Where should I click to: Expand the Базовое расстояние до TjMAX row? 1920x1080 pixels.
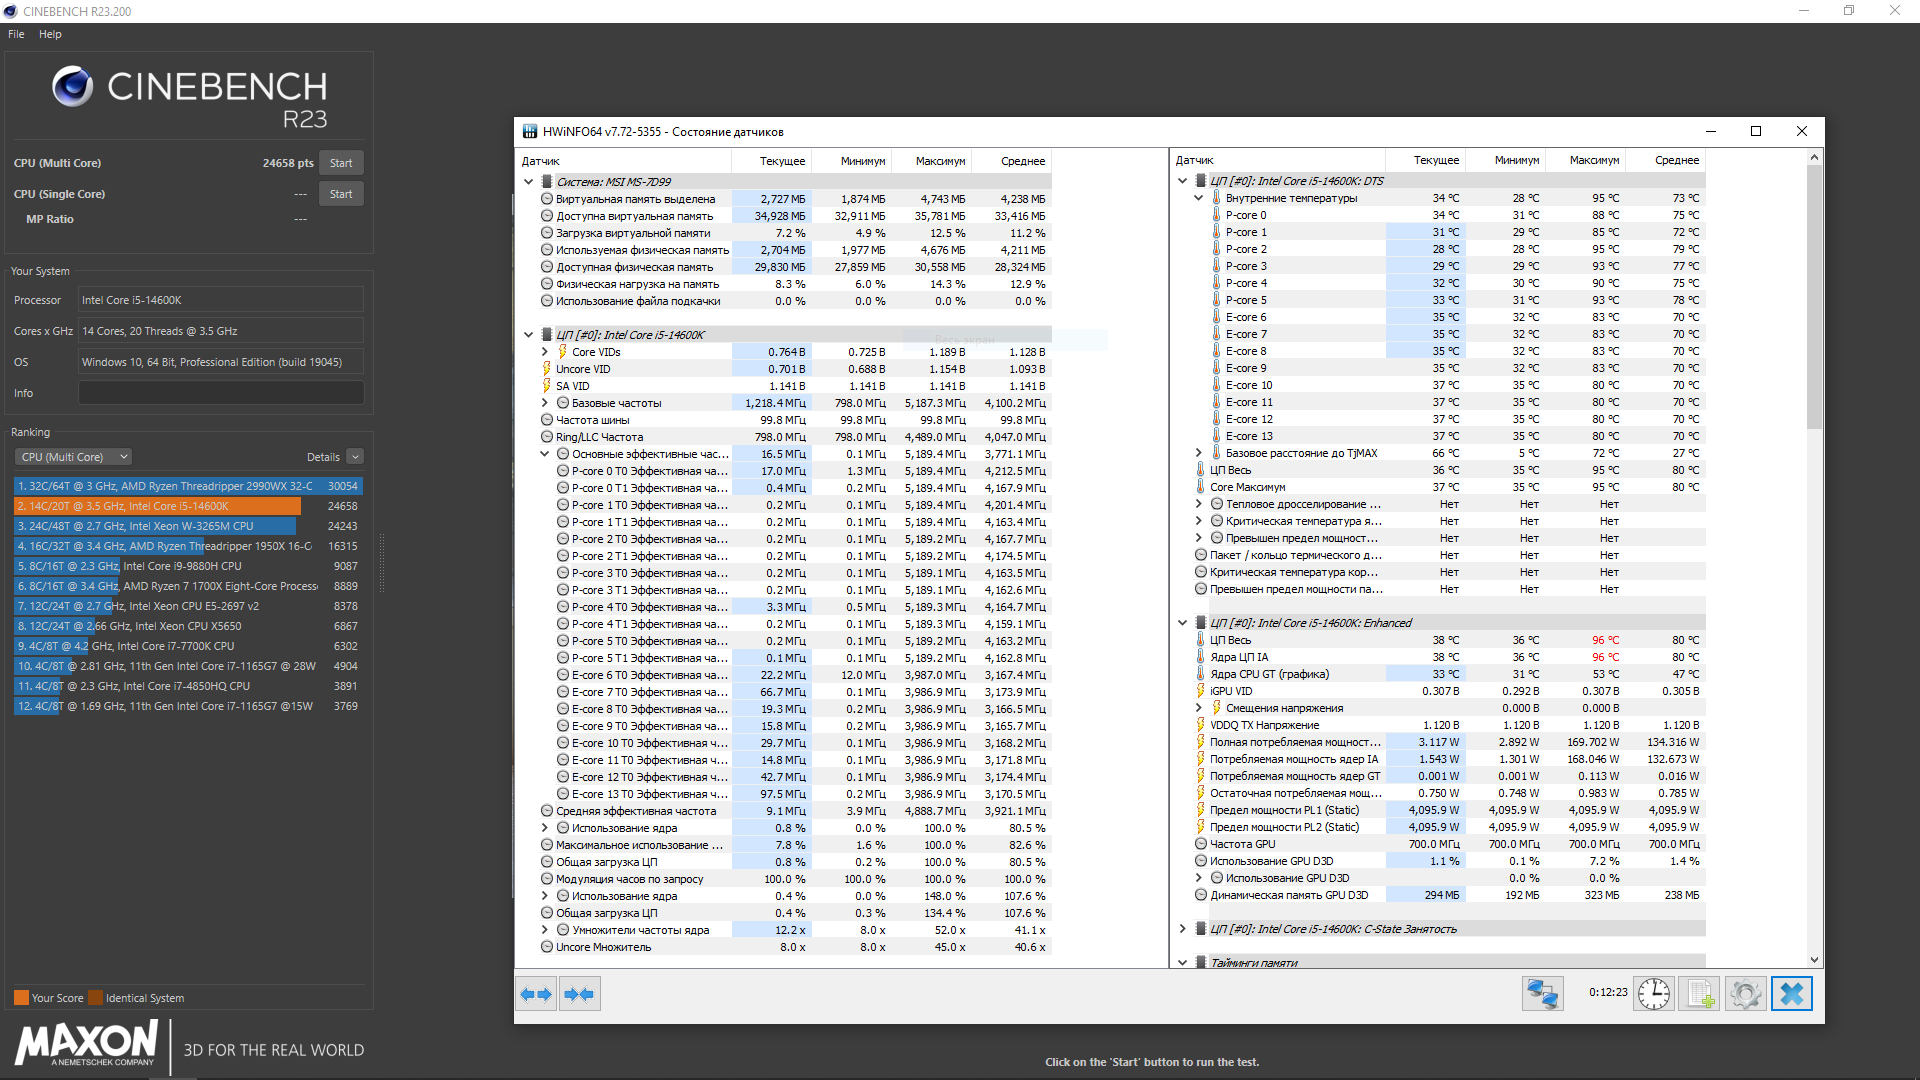coord(1199,453)
